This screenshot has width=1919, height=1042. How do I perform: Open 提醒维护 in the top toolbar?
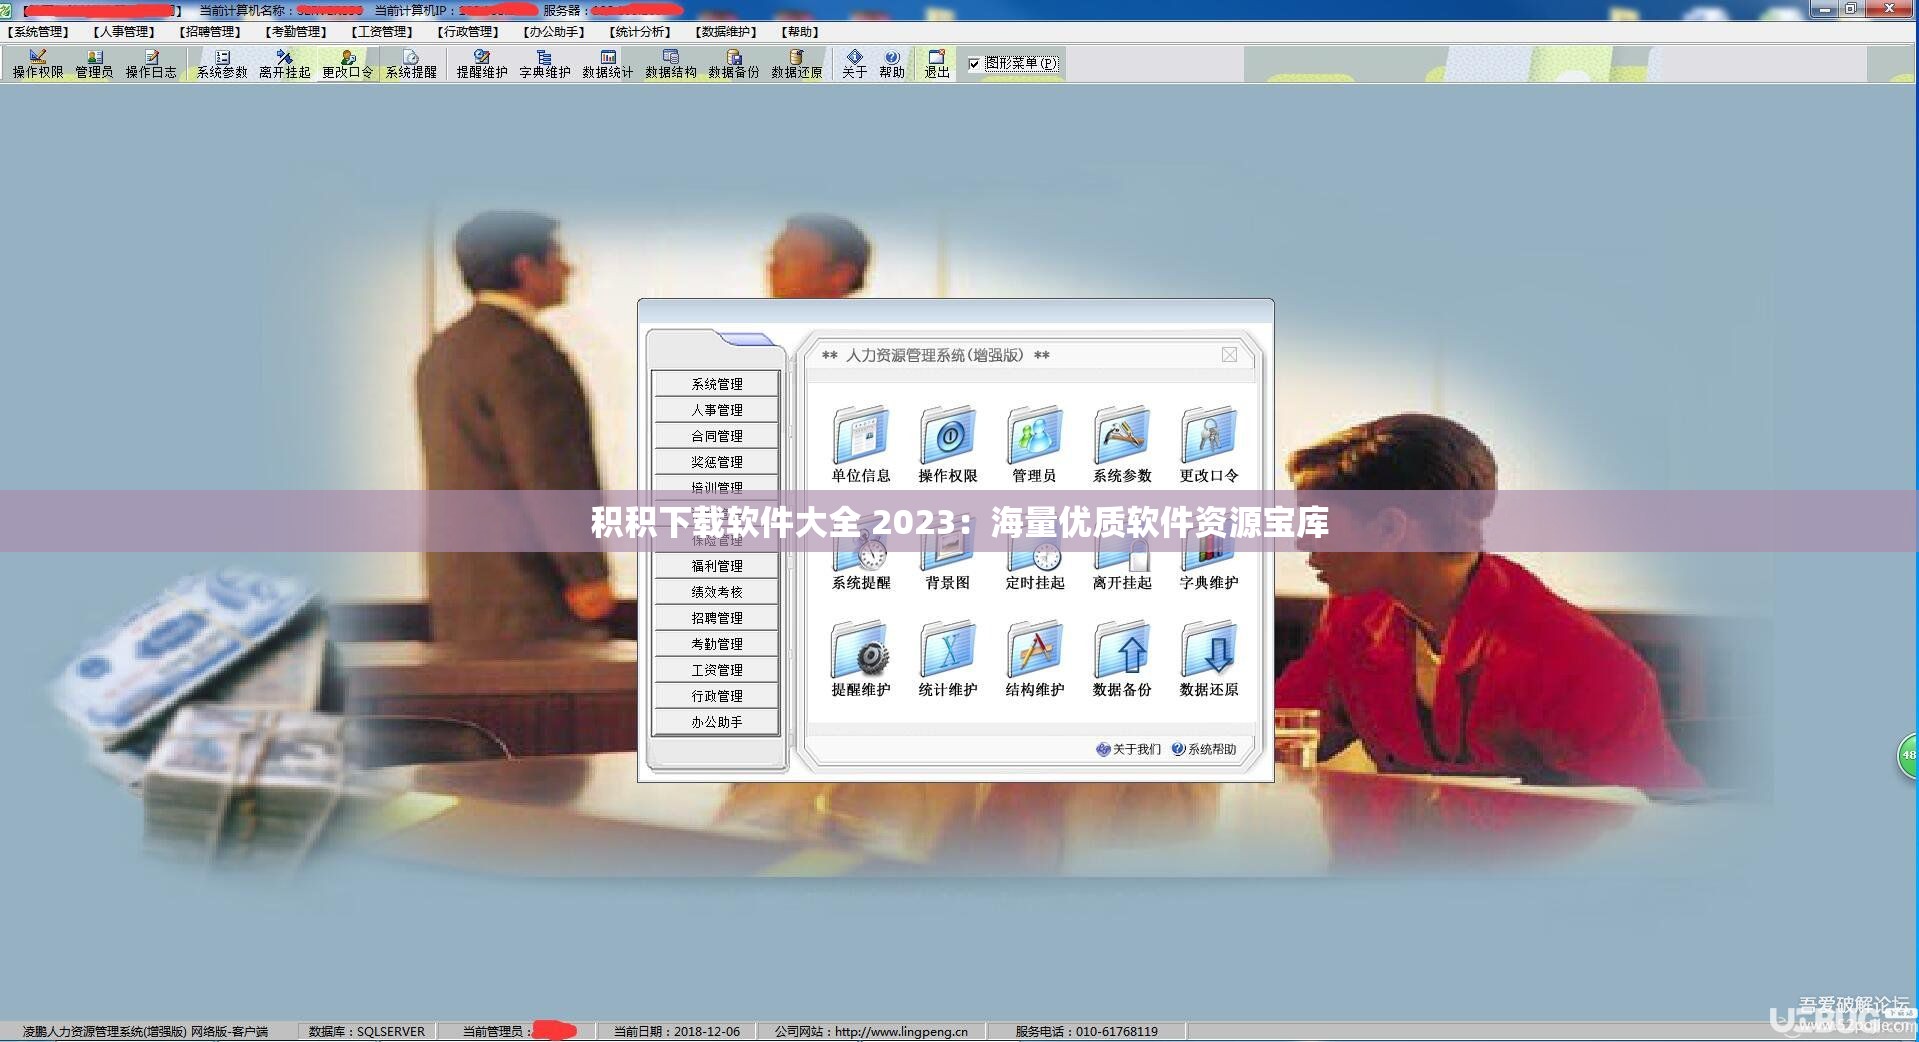point(482,64)
